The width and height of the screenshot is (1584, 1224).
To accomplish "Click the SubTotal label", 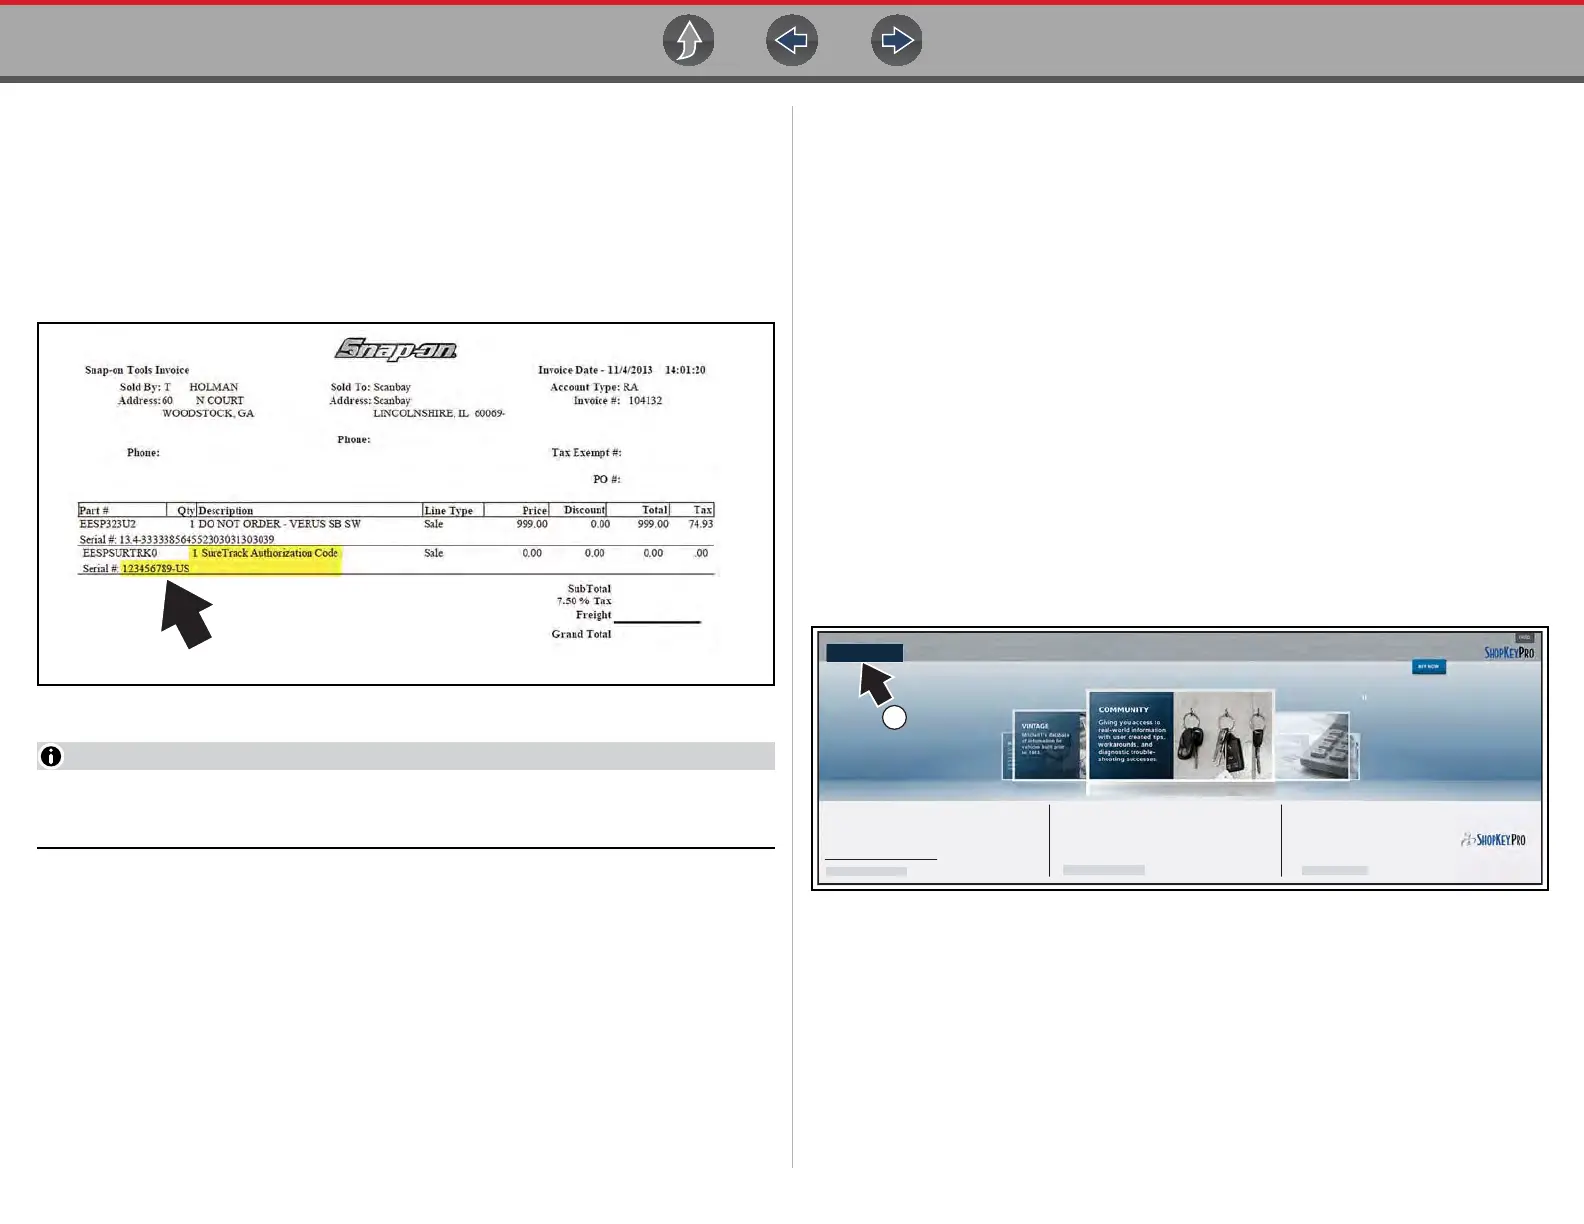I will point(589,589).
